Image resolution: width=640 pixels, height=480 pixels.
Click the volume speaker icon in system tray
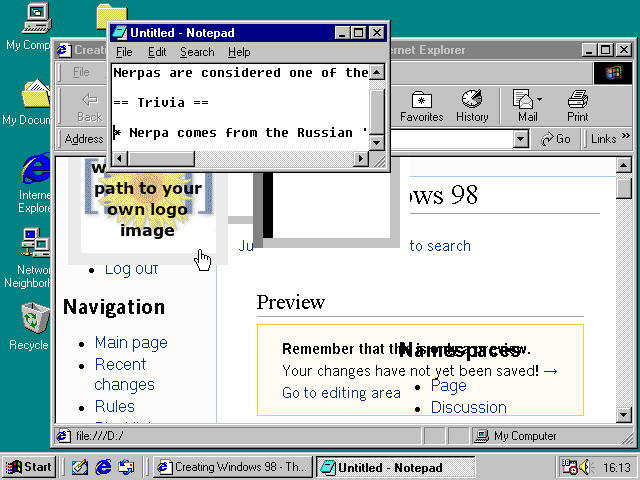pyautogui.click(x=584, y=467)
